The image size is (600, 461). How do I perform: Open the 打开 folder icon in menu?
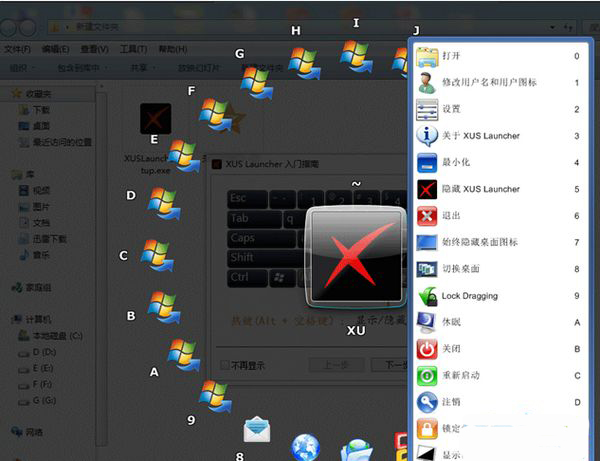pos(427,57)
